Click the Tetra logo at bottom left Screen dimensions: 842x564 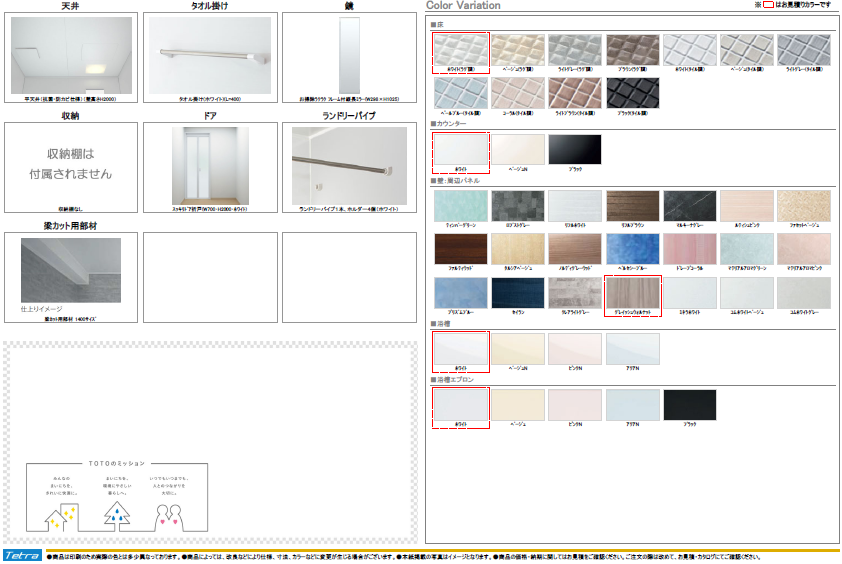point(20,555)
